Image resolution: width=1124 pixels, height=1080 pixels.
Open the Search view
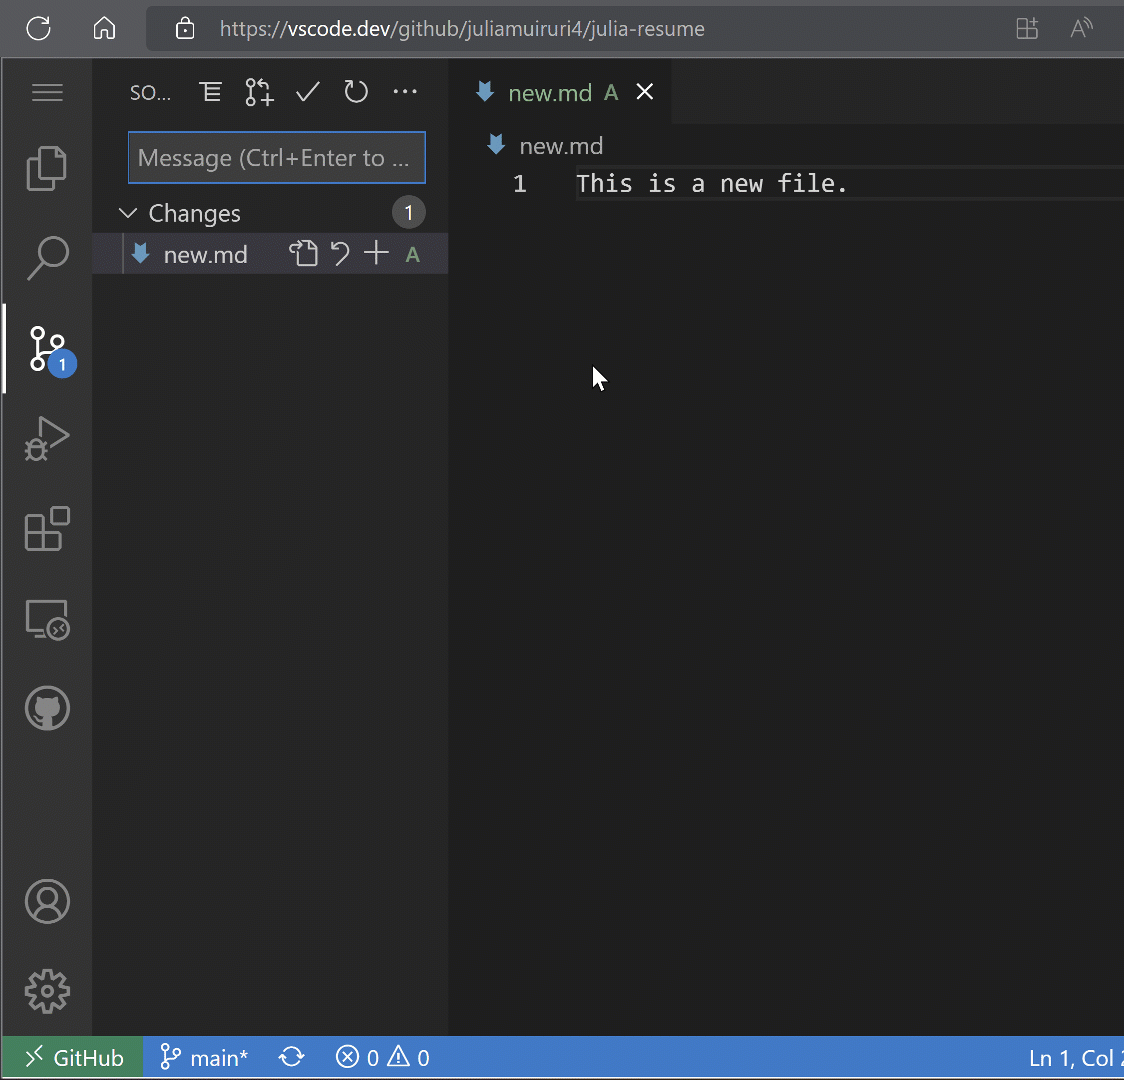point(46,258)
